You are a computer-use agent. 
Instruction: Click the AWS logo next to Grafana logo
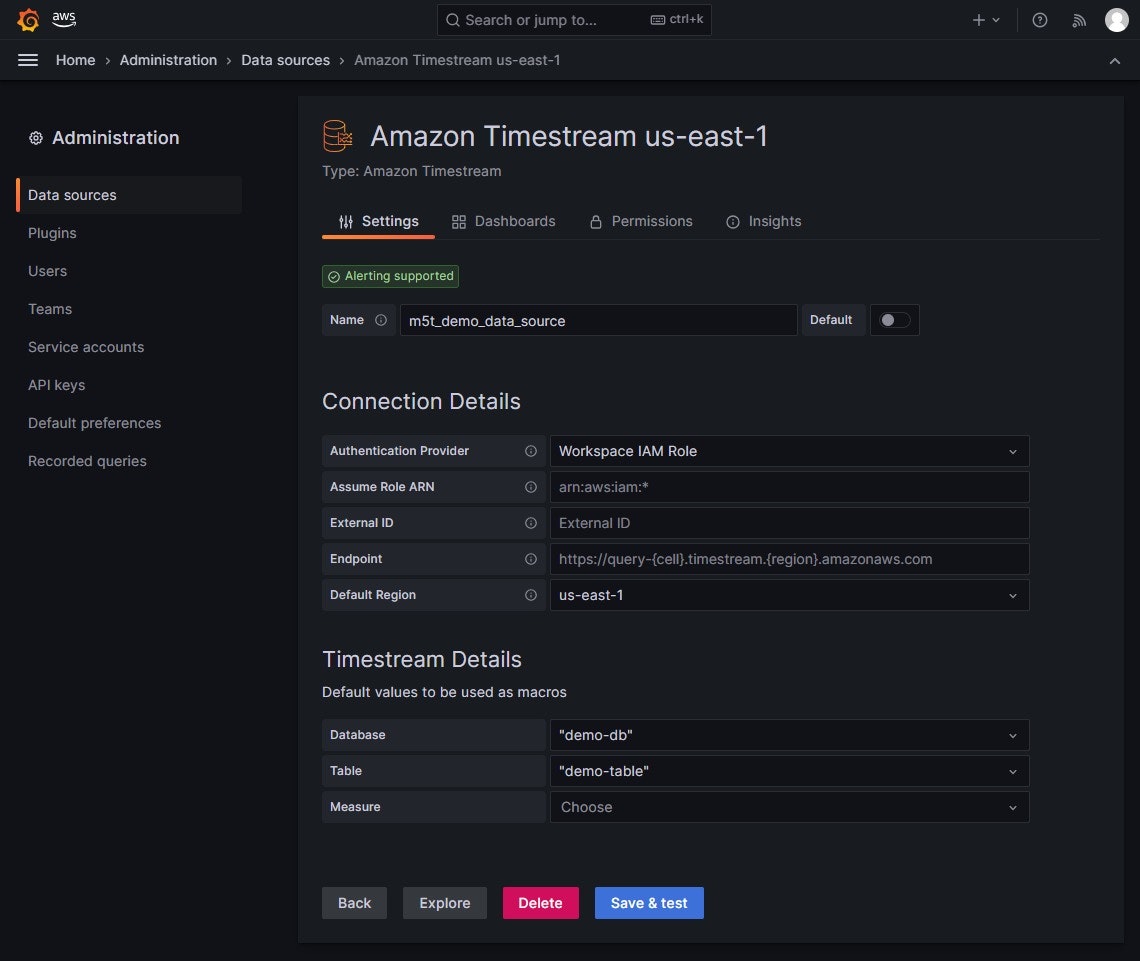pyautogui.click(x=63, y=19)
